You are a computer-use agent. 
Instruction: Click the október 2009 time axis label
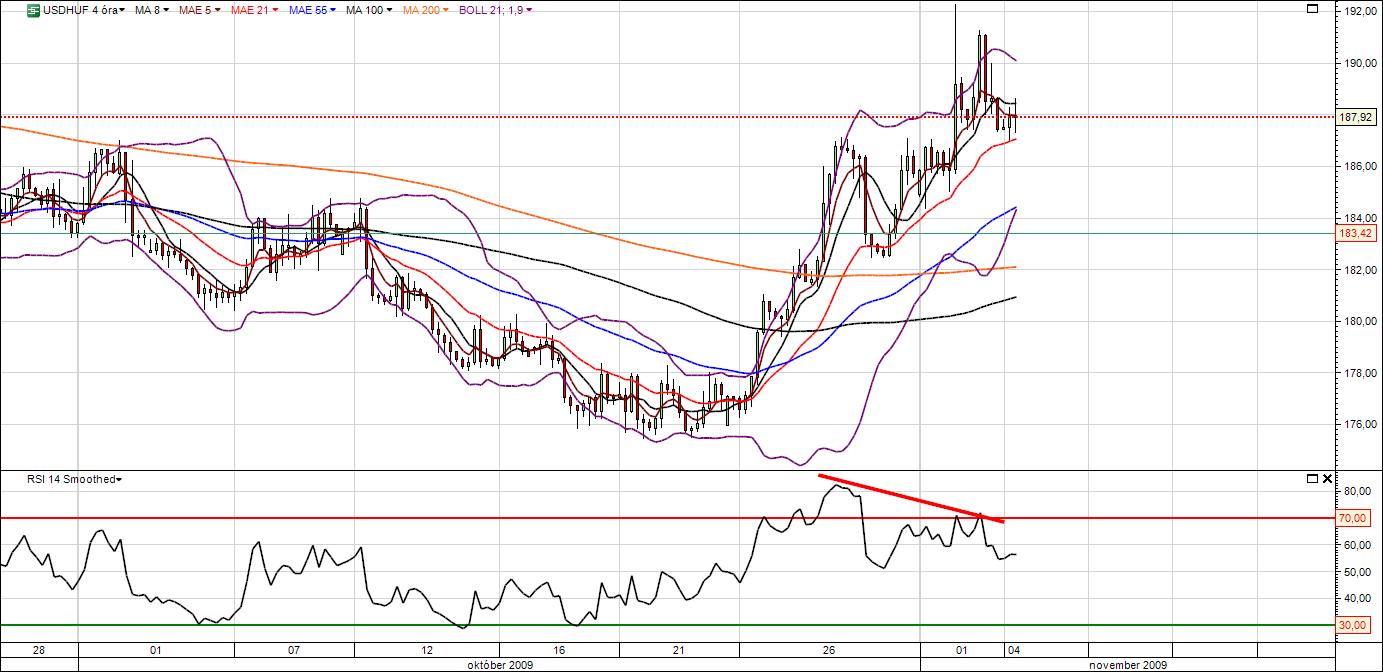pos(500,665)
